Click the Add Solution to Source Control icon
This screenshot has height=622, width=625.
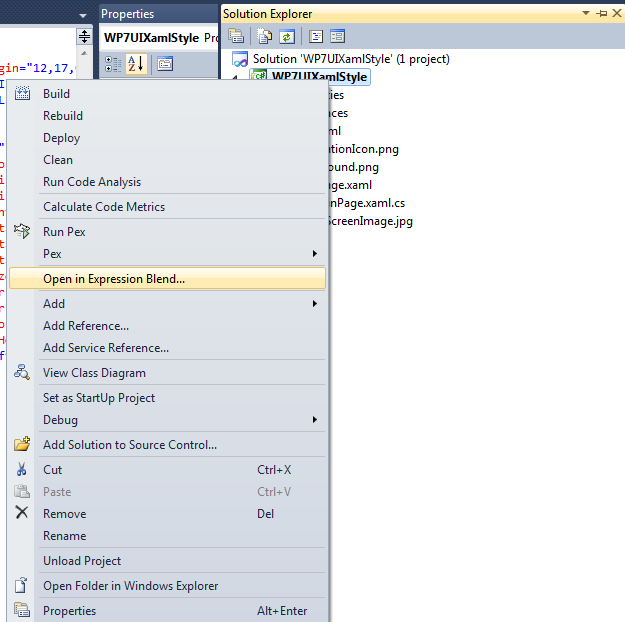coord(22,444)
